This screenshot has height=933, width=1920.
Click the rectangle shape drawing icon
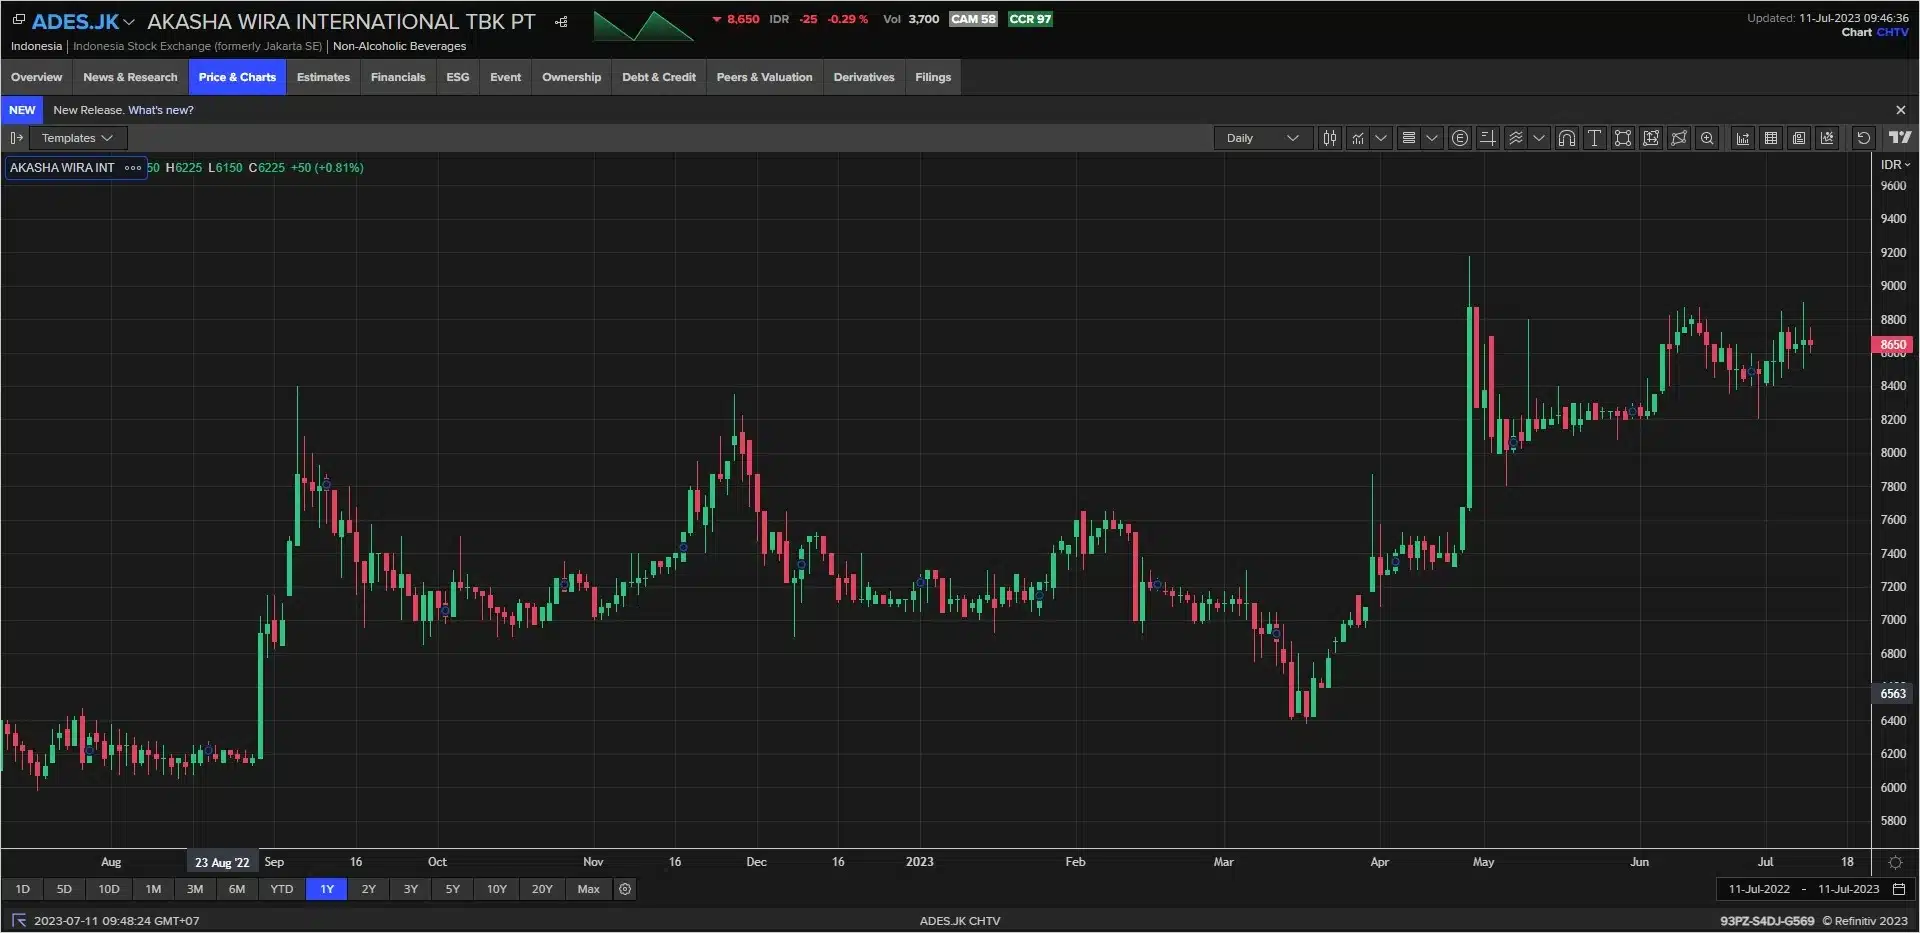point(1623,138)
